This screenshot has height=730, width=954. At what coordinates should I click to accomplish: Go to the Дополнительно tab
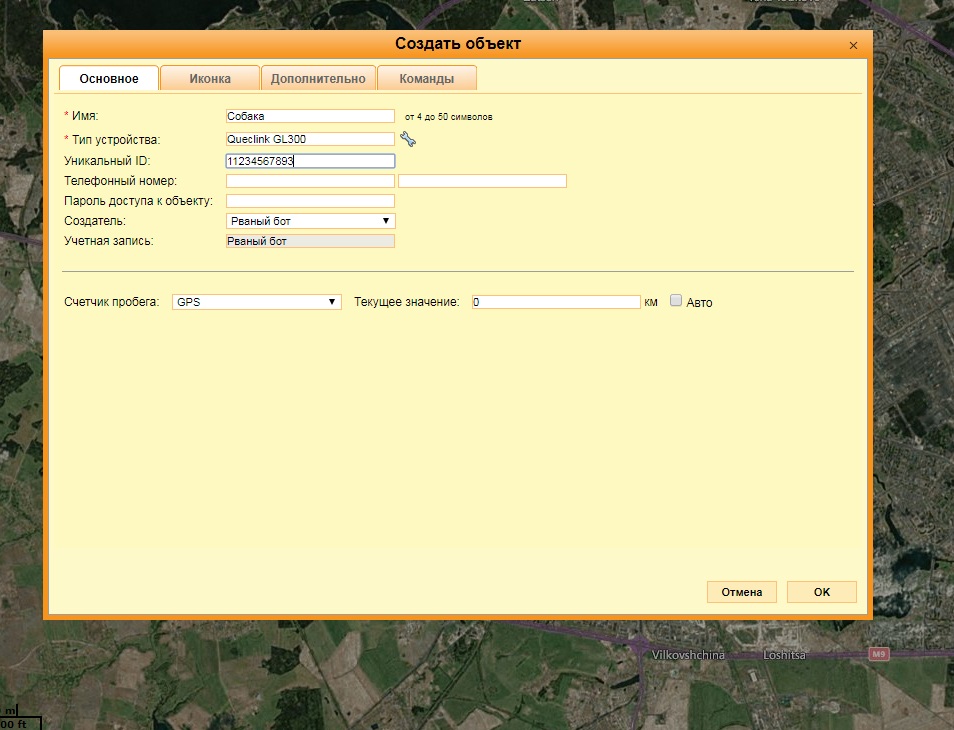(x=318, y=79)
